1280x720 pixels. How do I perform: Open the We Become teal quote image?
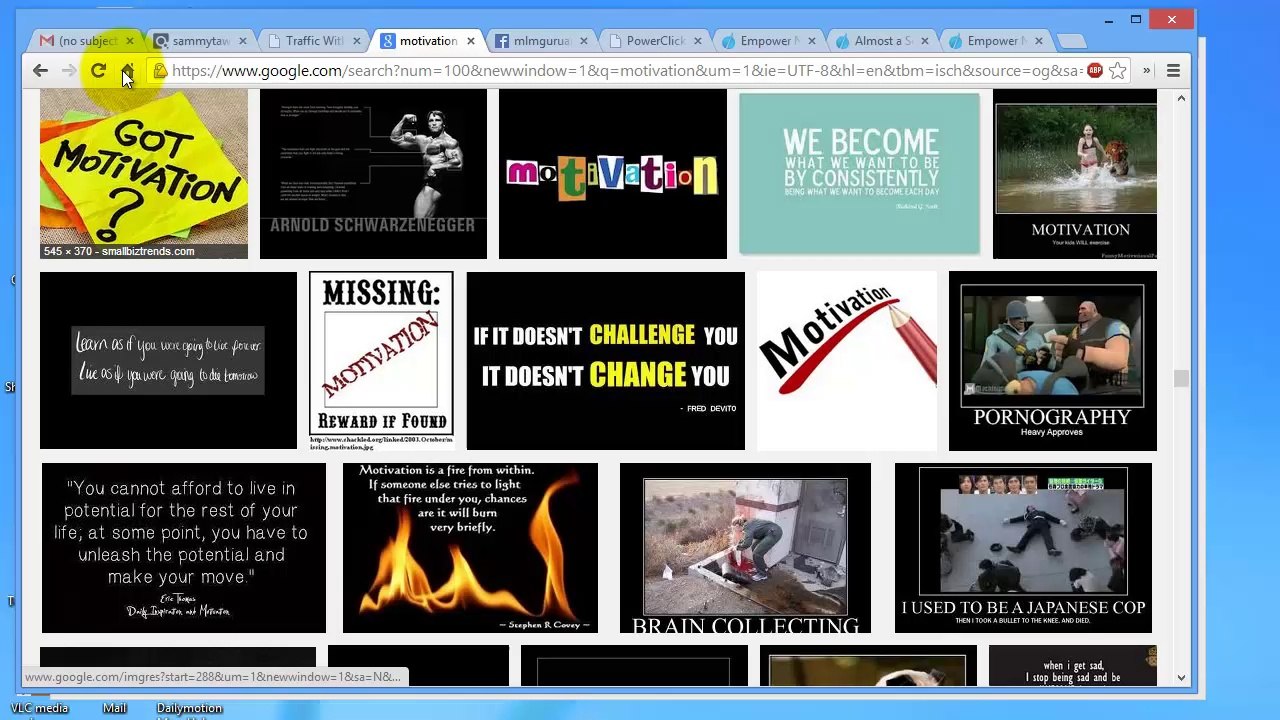click(860, 174)
